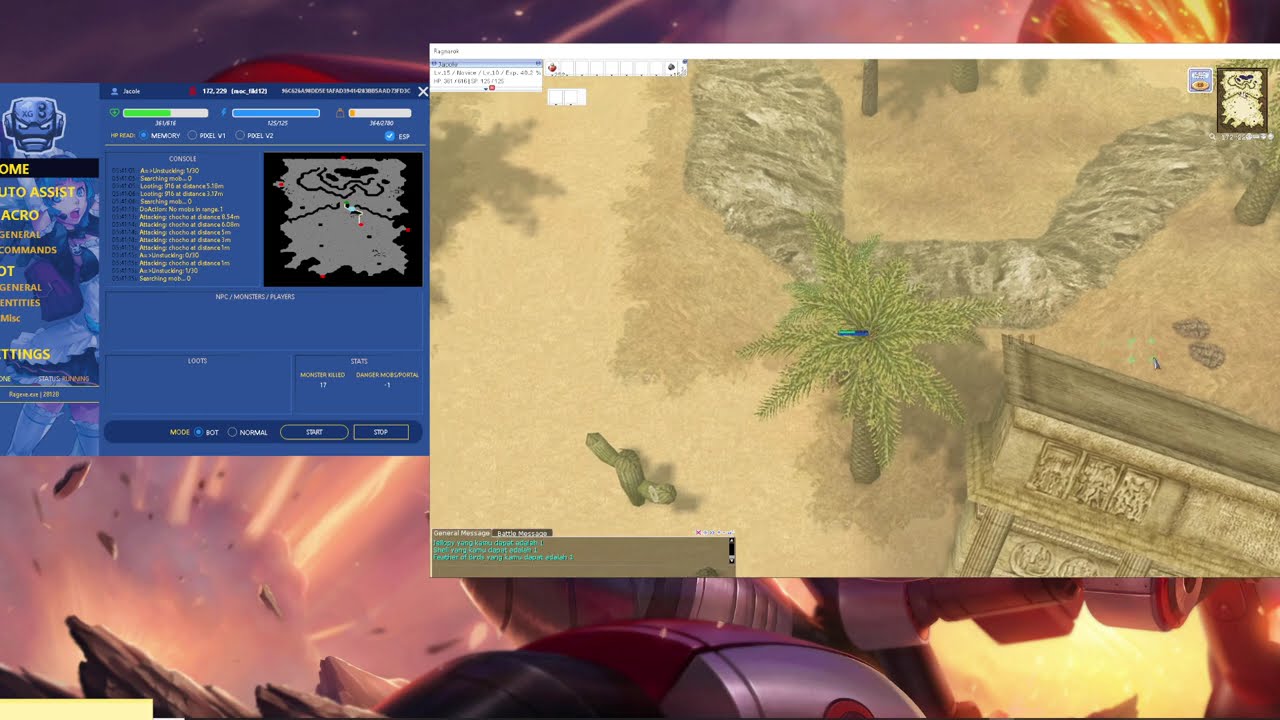The width and height of the screenshot is (1280, 720).
Task: Click the red location marker beside the coordinates
Action: tap(192, 91)
